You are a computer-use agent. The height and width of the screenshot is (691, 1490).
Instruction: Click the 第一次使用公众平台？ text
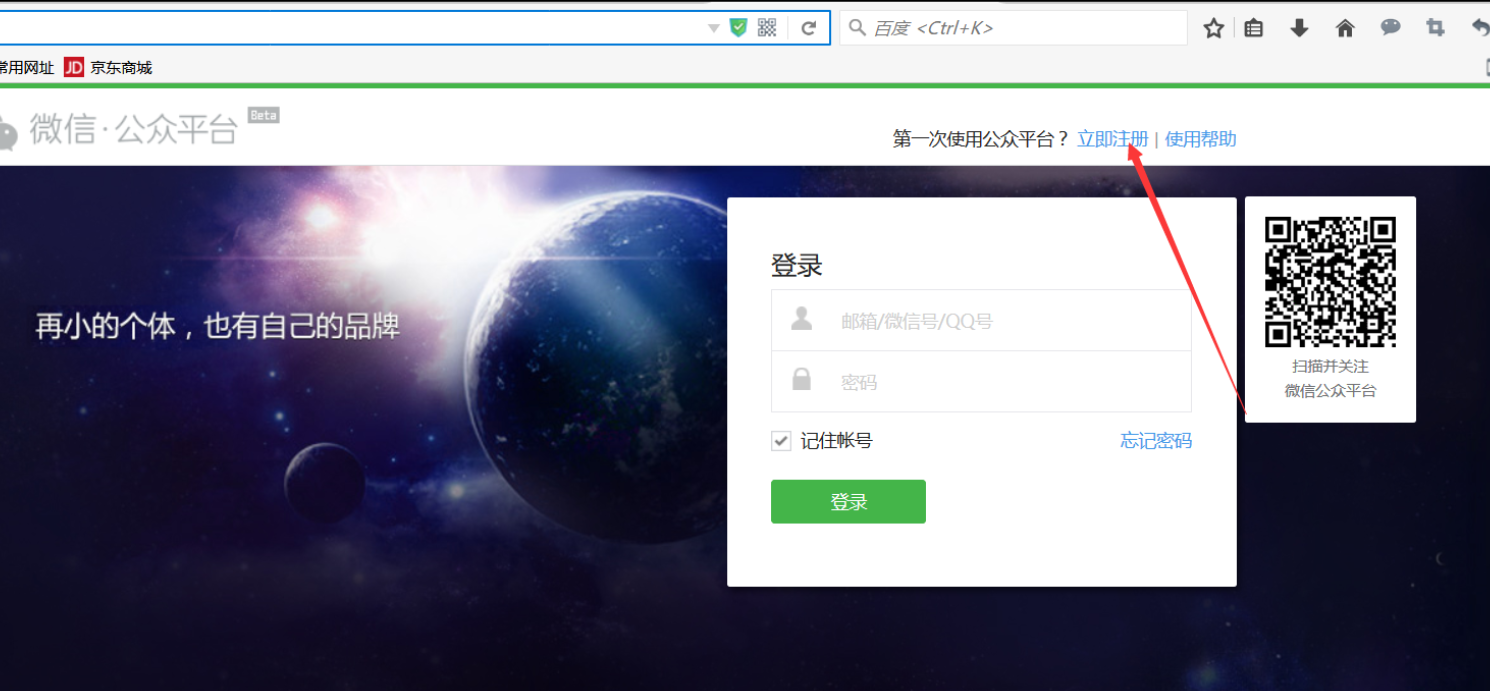[981, 139]
